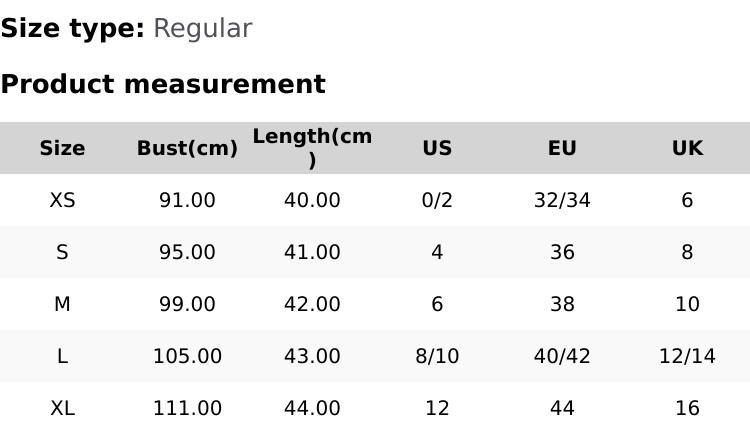Select the 0/2 US size cell
Screen dimensions: 750x434
point(437,200)
